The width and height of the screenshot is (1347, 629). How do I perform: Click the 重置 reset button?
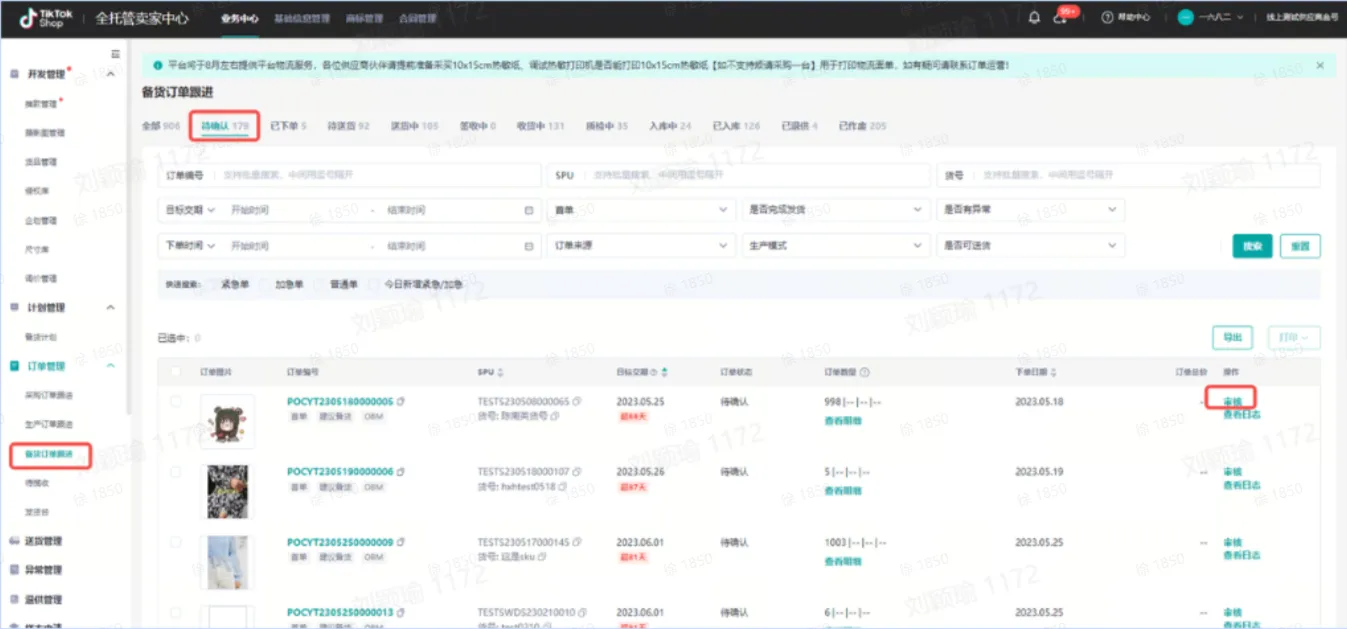[x=1300, y=245]
